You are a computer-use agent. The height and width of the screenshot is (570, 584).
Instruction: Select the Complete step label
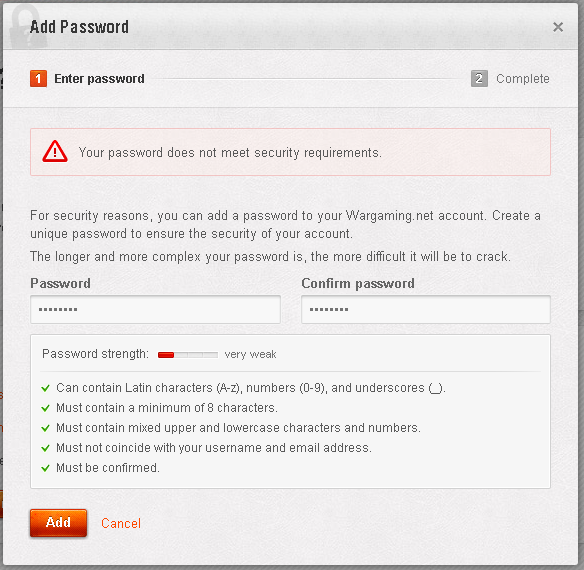523,79
